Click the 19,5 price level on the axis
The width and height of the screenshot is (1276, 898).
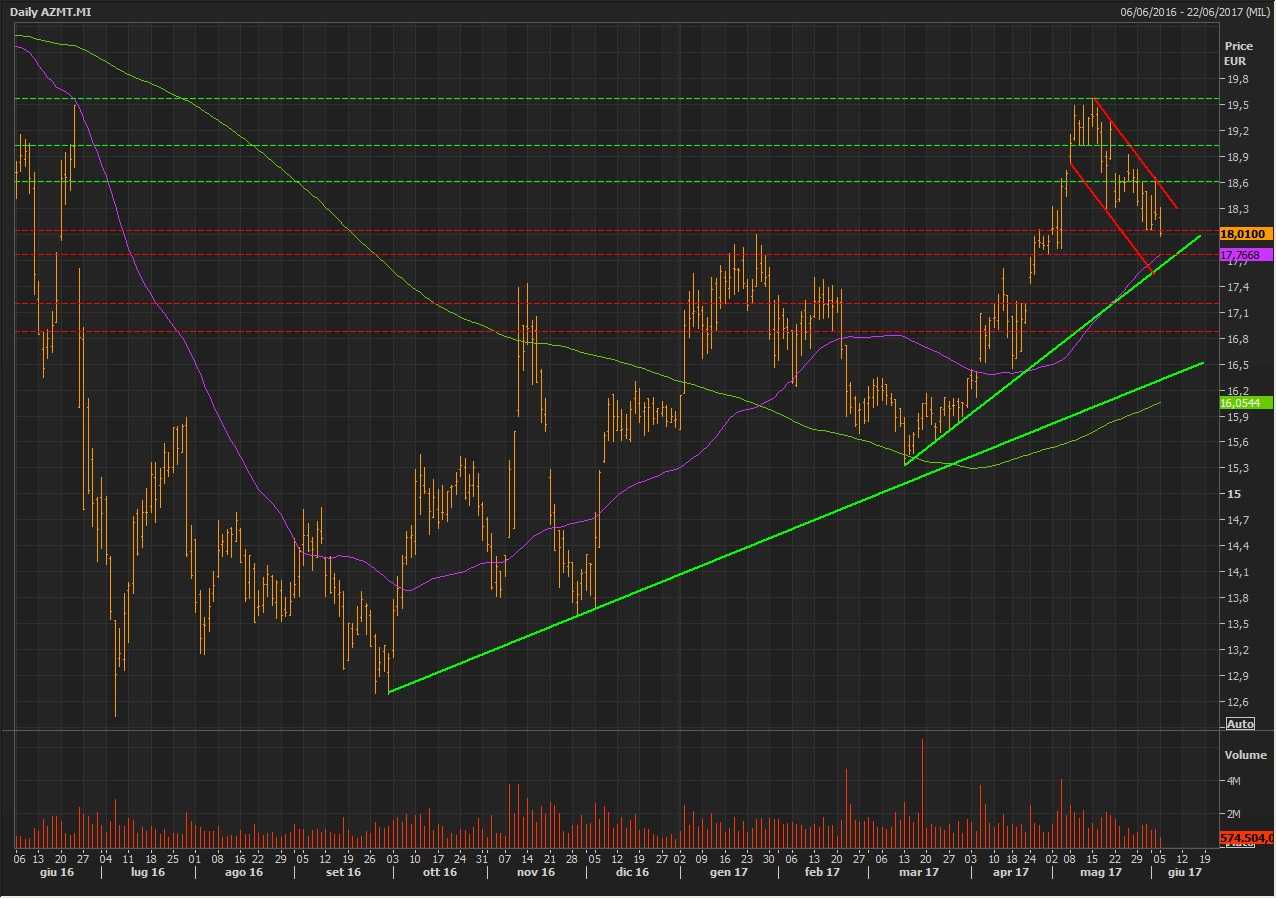(x=1237, y=105)
